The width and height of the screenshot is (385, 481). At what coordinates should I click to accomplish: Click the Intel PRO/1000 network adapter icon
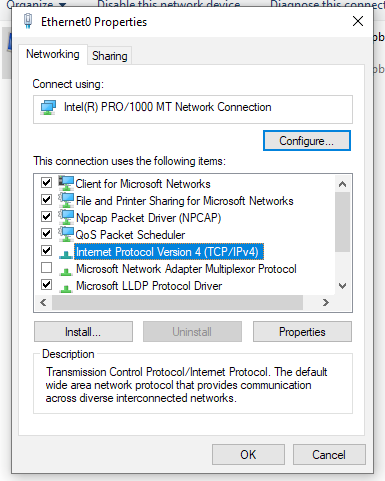click(x=48, y=108)
